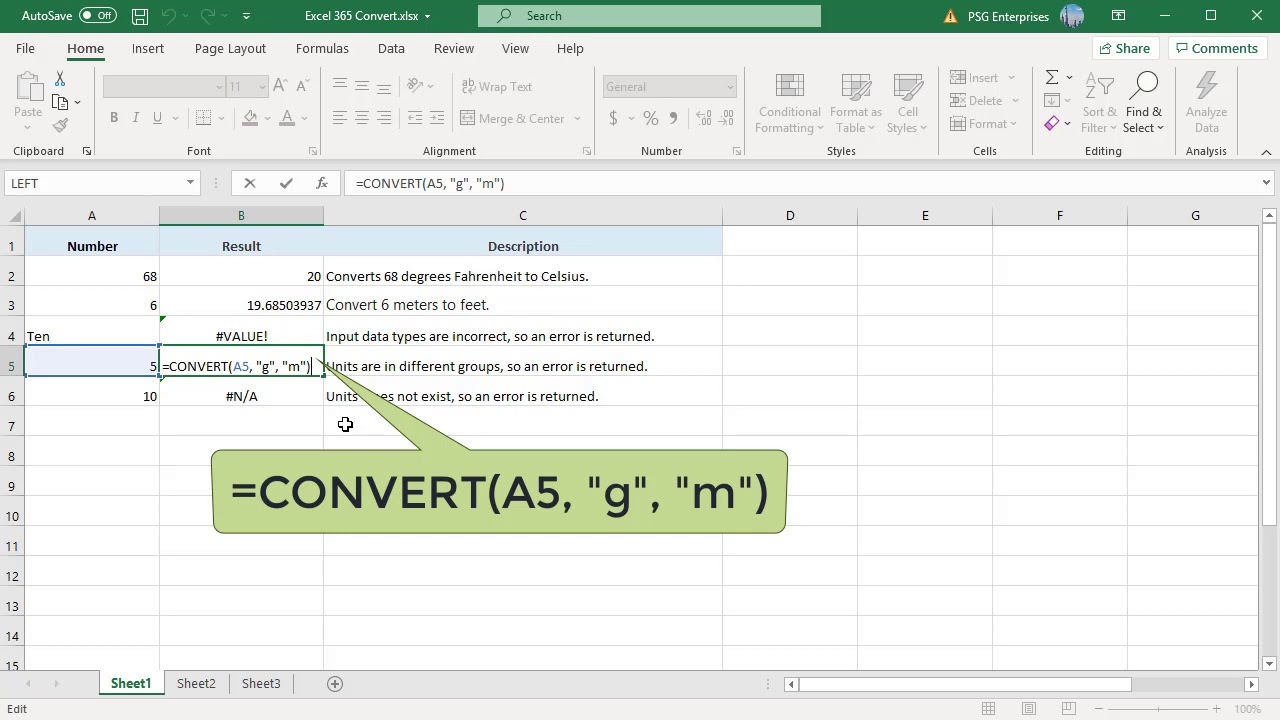The width and height of the screenshot is (1280, 720).
Task: Click Analyze Data
Action: (x=1206, y=104)
